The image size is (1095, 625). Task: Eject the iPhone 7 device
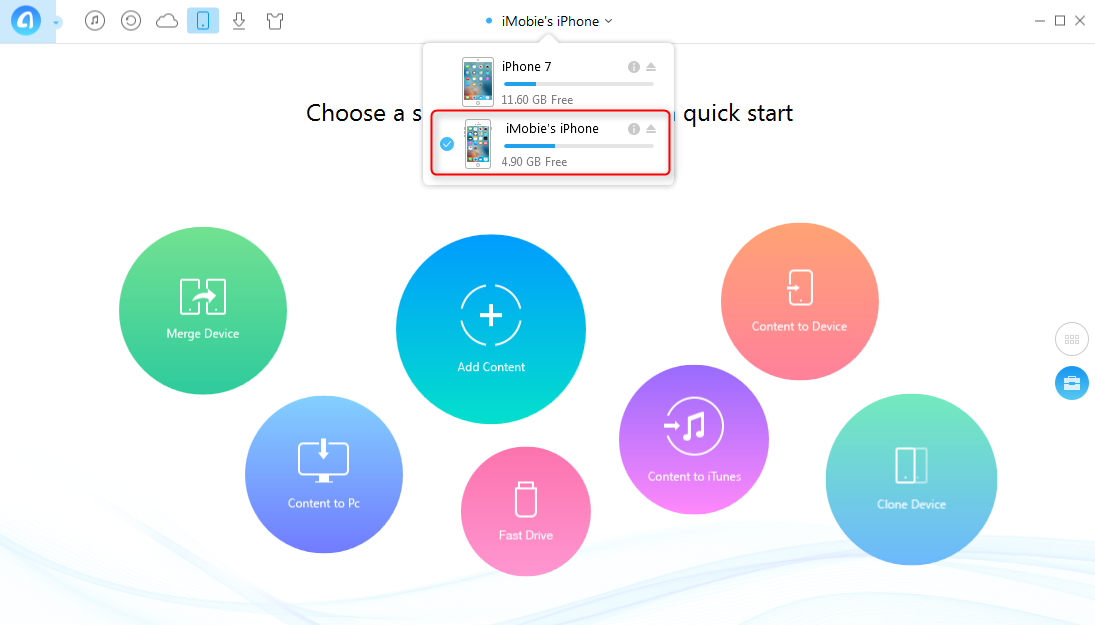pos(651,67)
